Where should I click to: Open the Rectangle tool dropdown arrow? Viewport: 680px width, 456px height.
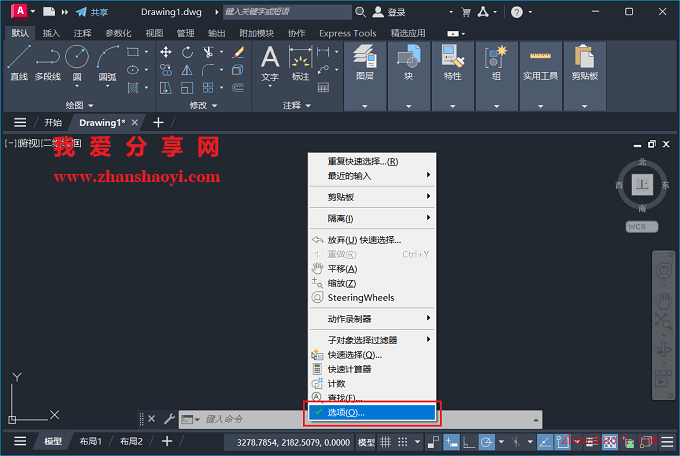[146, 52]
